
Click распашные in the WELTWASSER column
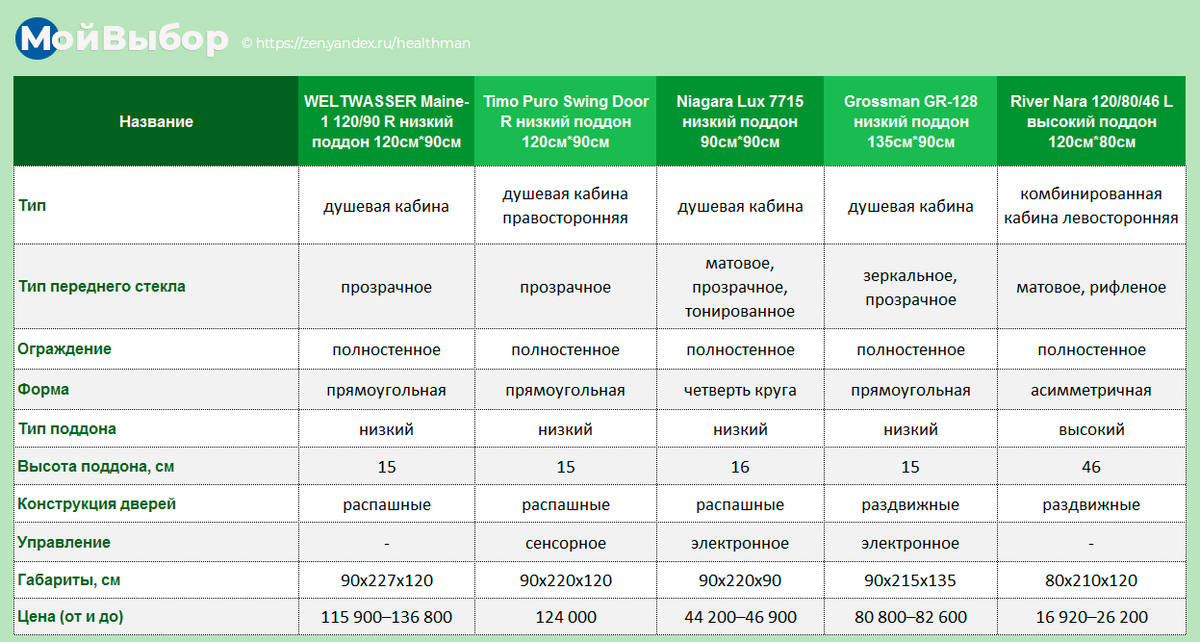pyautogui.click(x=386, y=505)
